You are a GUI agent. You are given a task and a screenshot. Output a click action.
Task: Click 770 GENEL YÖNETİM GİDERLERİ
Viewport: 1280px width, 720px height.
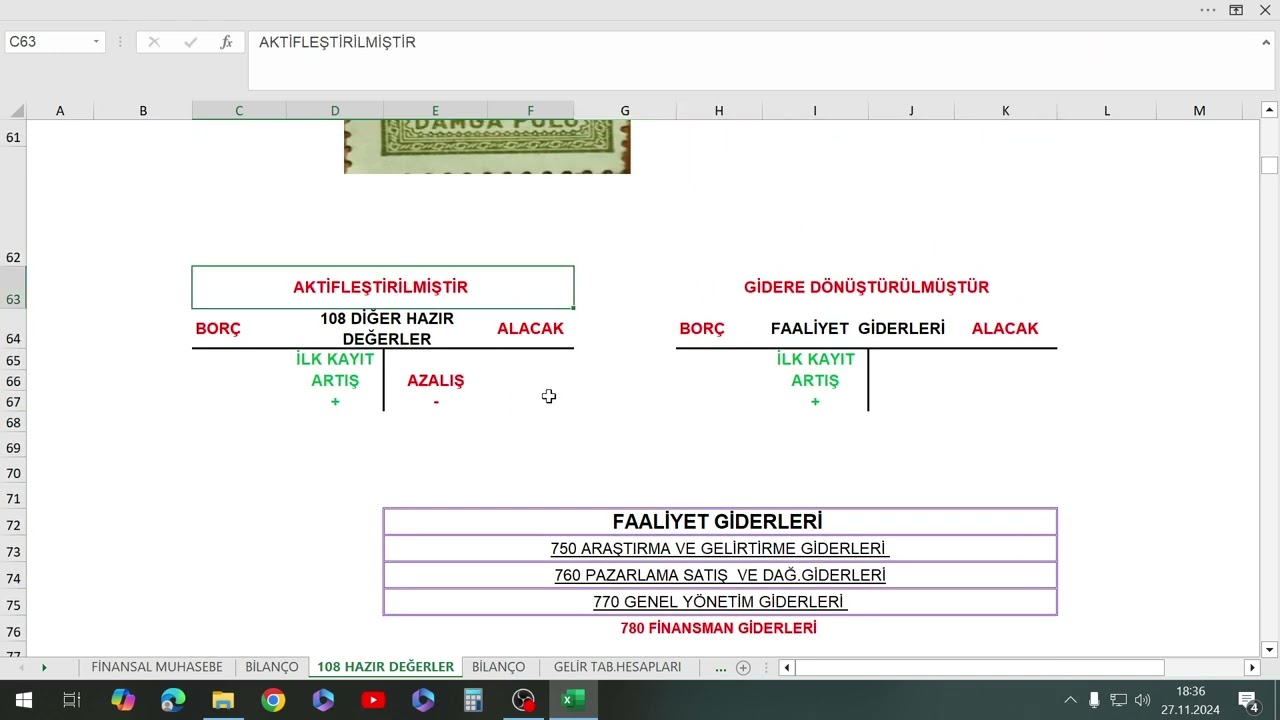pos(719,602)
